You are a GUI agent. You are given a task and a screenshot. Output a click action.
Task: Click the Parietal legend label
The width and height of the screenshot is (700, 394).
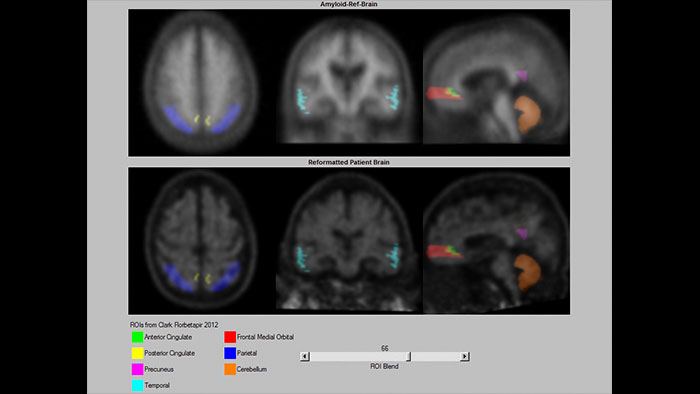pos(246,353)
